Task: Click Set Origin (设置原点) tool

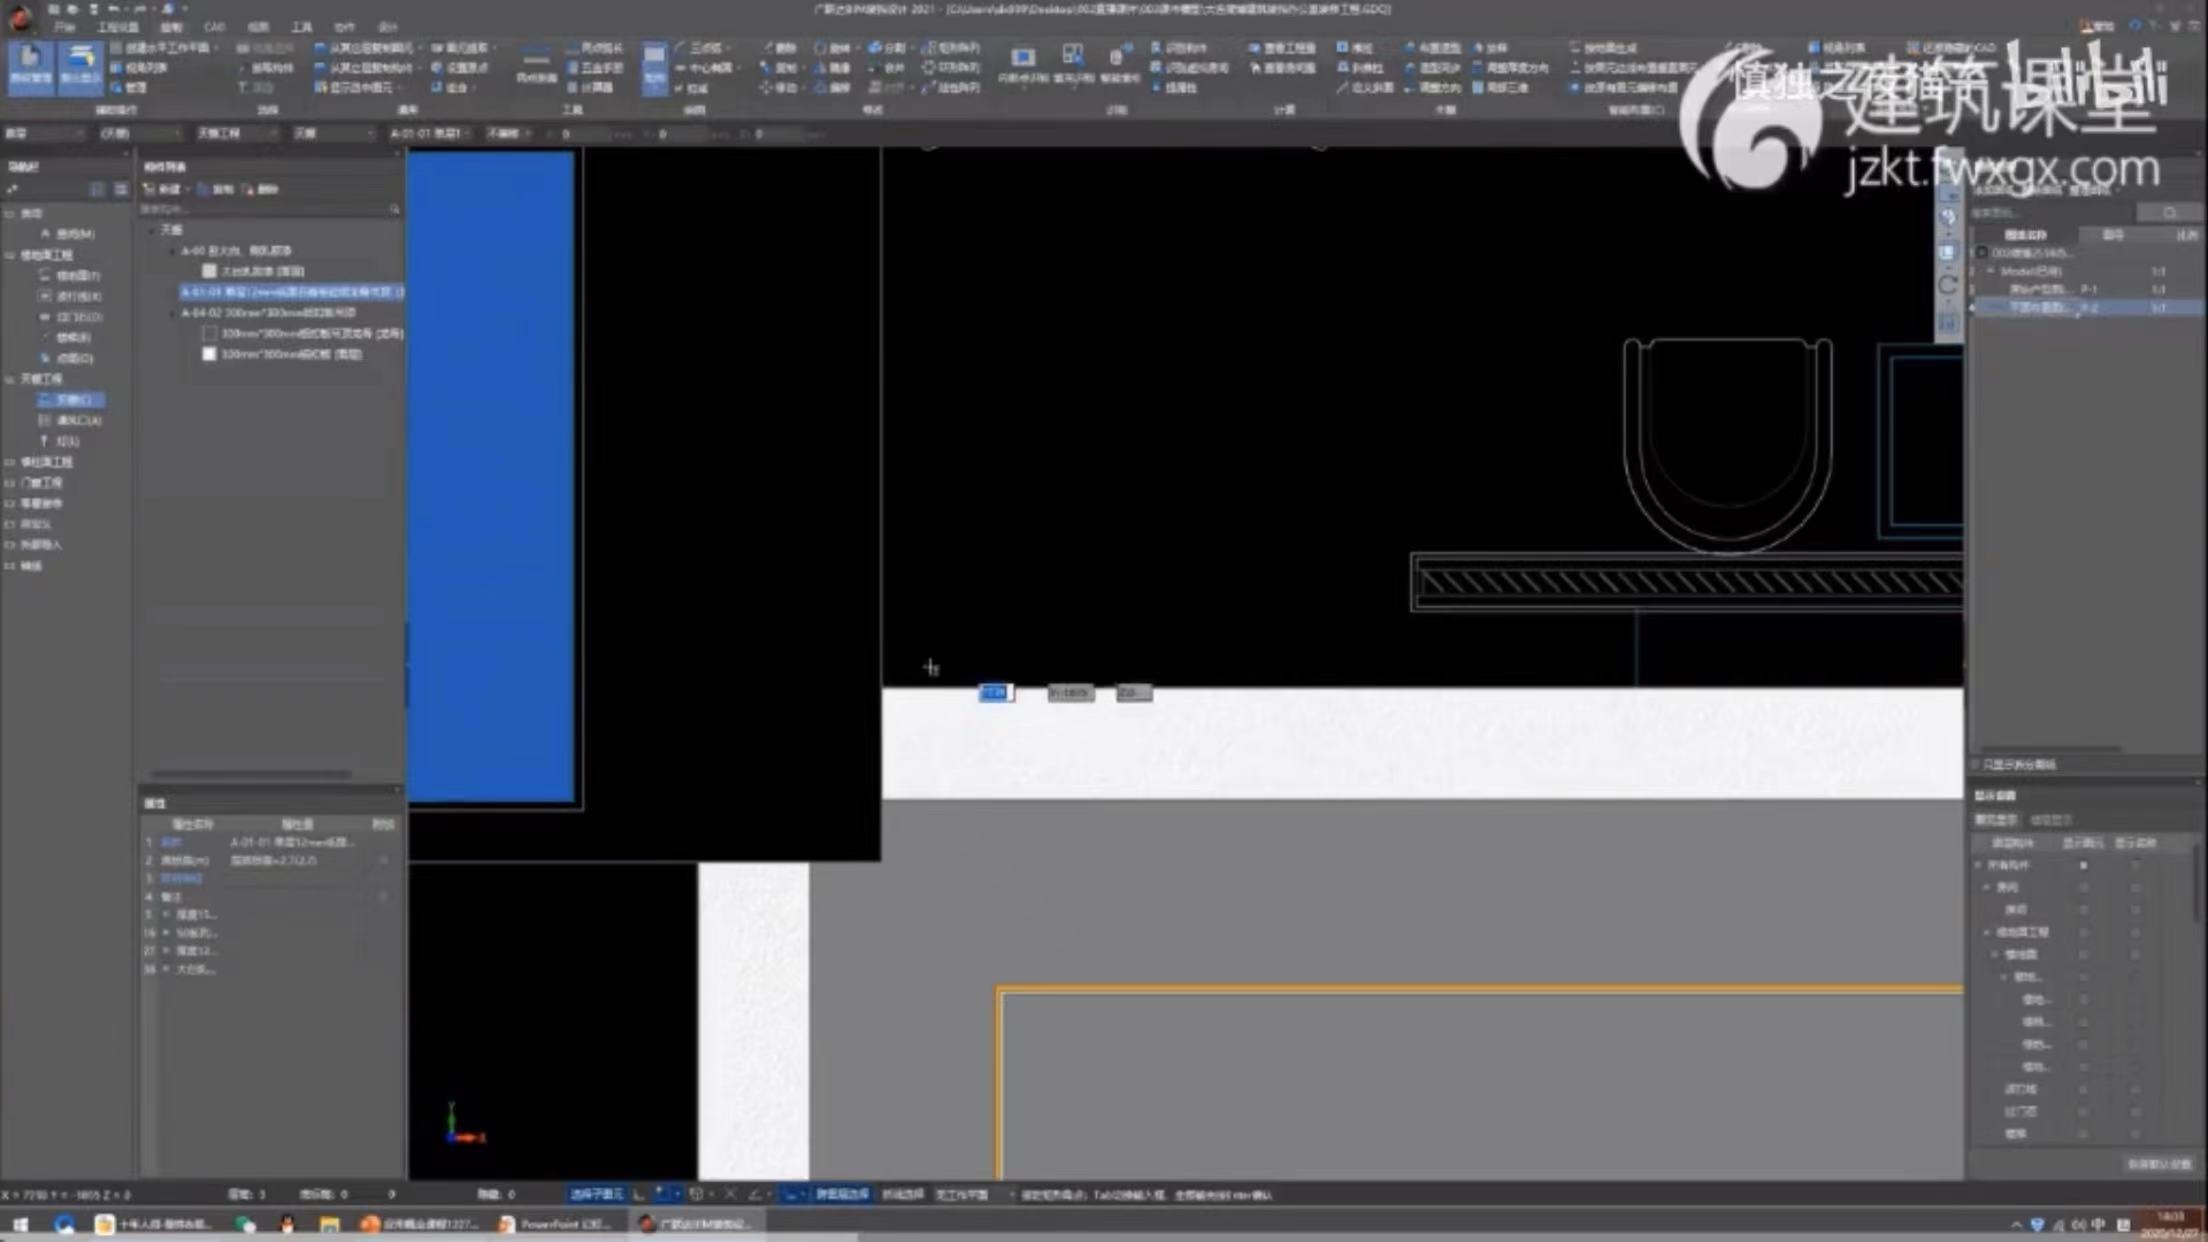Action: 461,68
